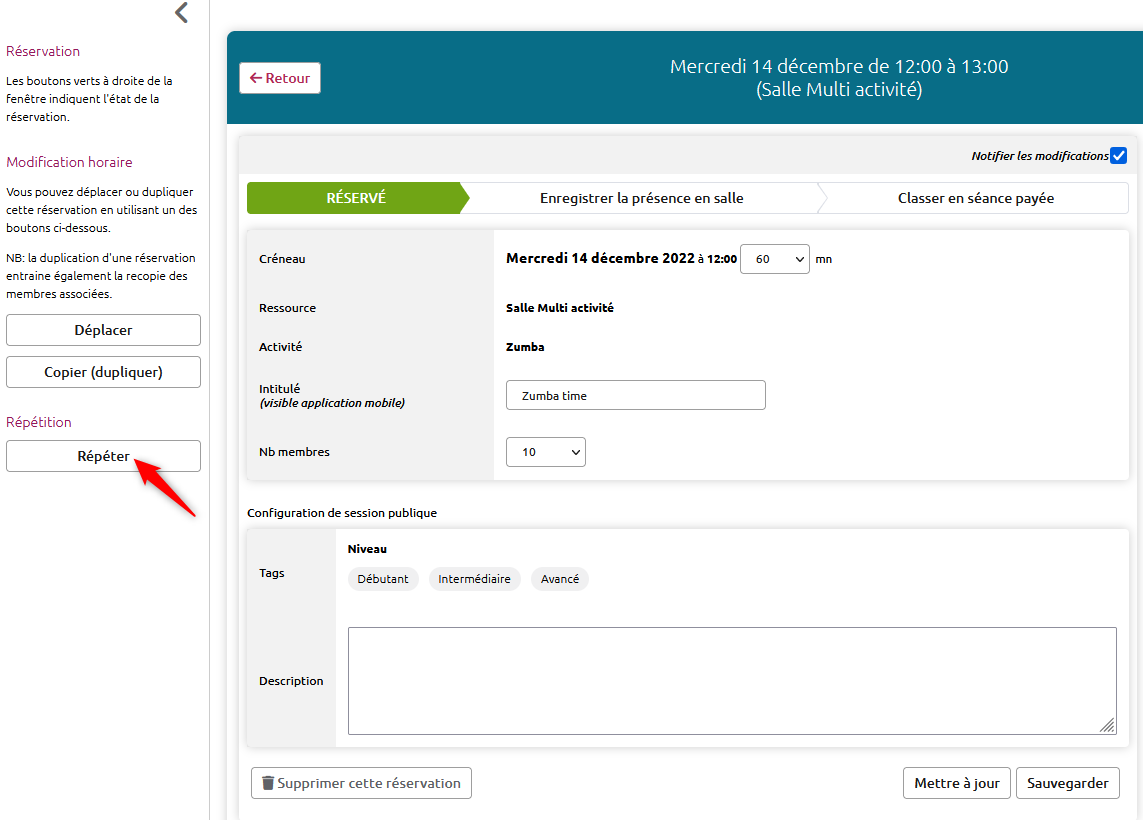Click the Répéter button

click(103, 456)
